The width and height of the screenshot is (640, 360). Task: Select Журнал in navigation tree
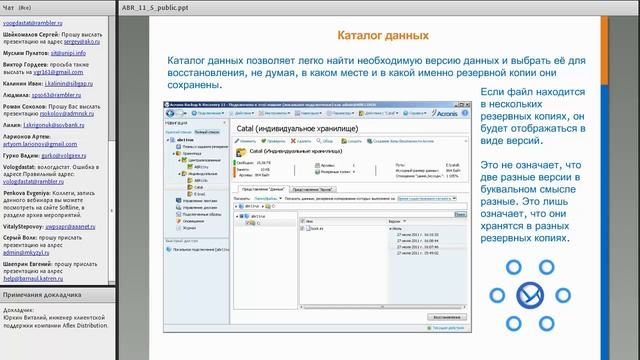pyautogui.click(x=186, y=228)
